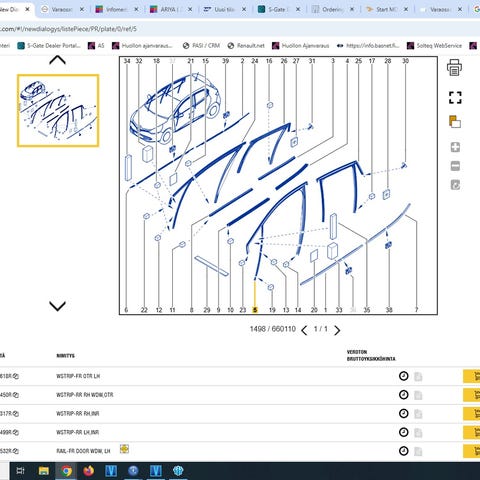Click callout number 29 at diagram bottom
The image size is (480, 480).
(207, 310)
